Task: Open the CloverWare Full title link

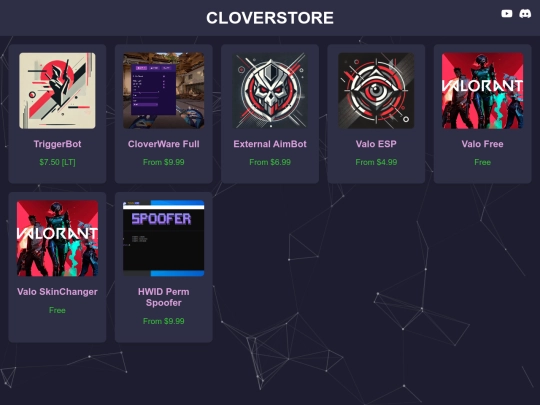Action: pyautogui.click(x=164, y=144)
